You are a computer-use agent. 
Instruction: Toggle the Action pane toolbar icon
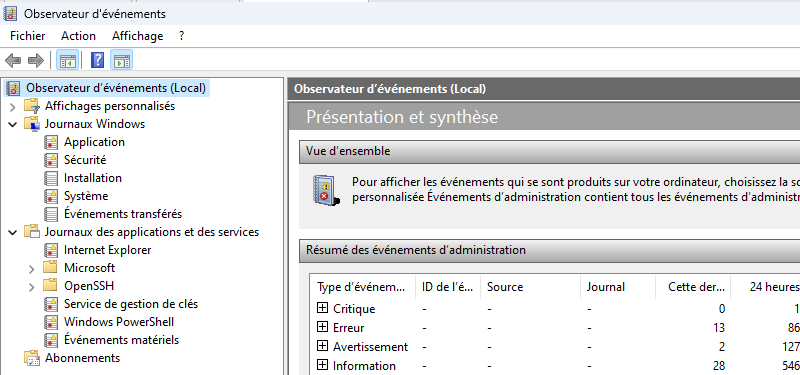point(121,60)
